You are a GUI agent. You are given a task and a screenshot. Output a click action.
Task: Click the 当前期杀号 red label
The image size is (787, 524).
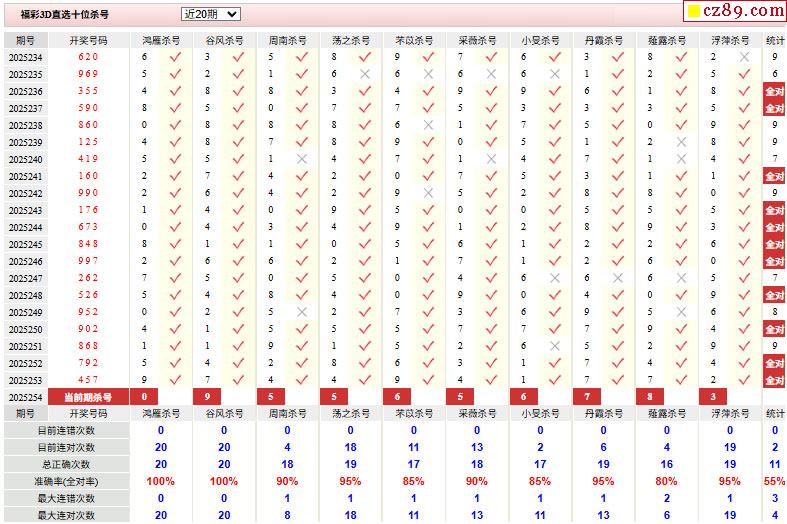(x=88, y=397)
